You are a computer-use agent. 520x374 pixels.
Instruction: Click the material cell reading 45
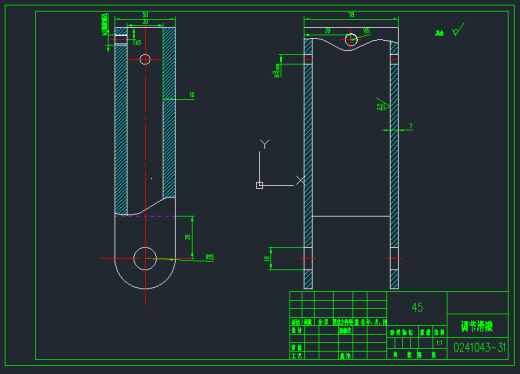point(417,307)
